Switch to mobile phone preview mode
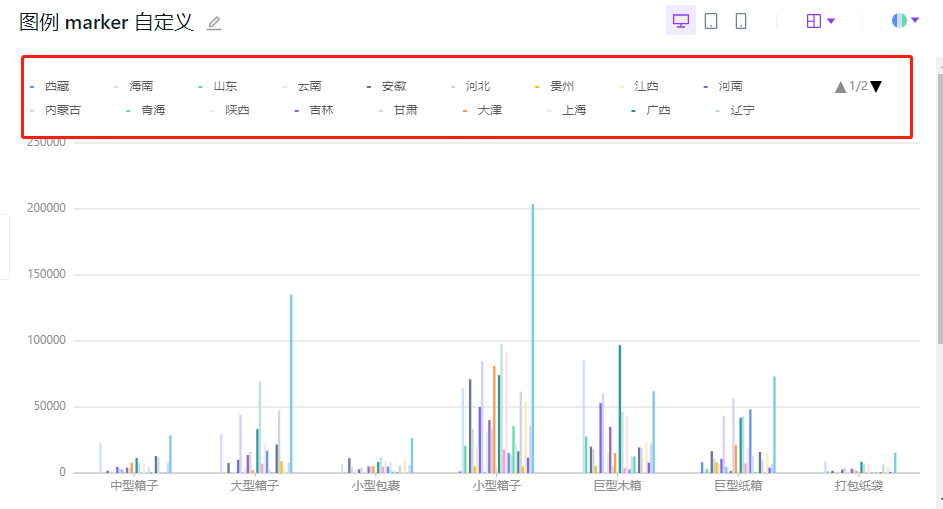This screenshot has height=509, width=943. coord(741,21)
